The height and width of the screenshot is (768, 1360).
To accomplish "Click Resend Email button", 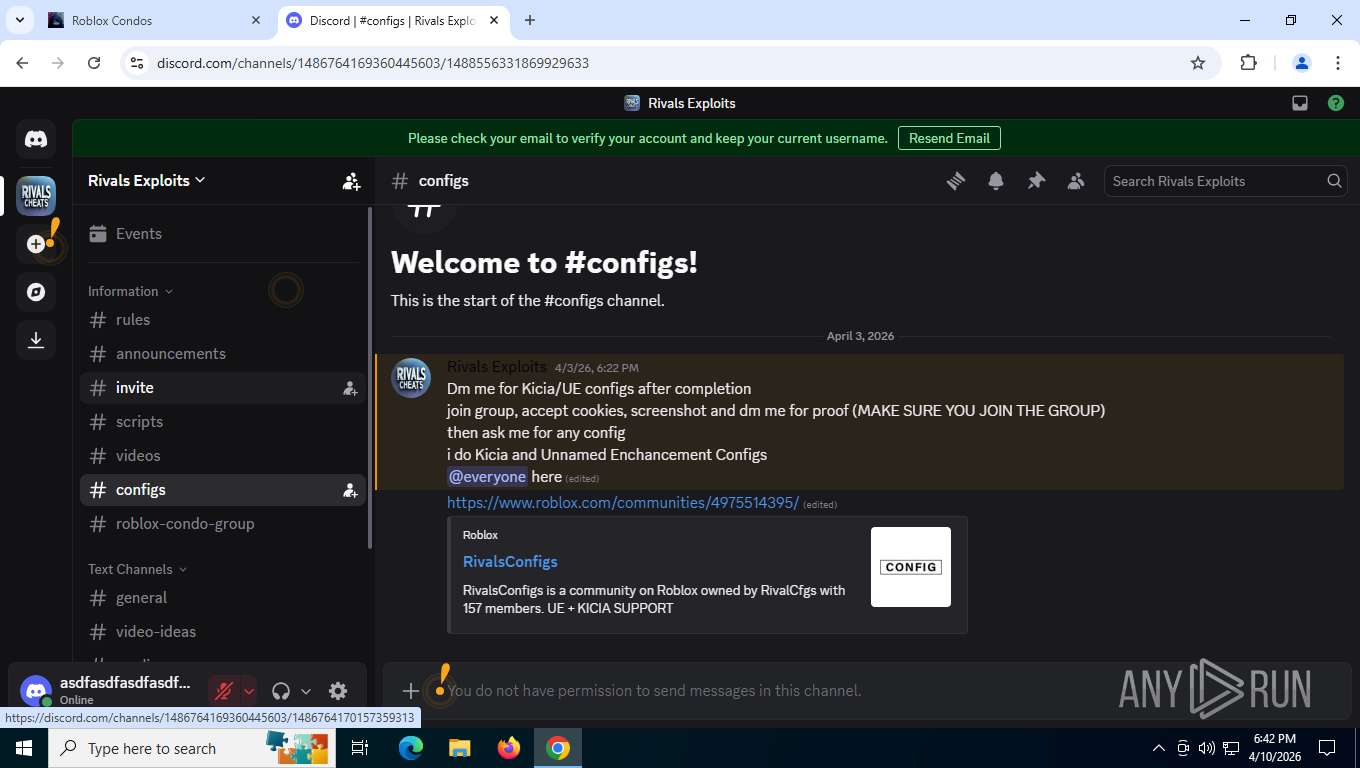I will click(949, 138).
